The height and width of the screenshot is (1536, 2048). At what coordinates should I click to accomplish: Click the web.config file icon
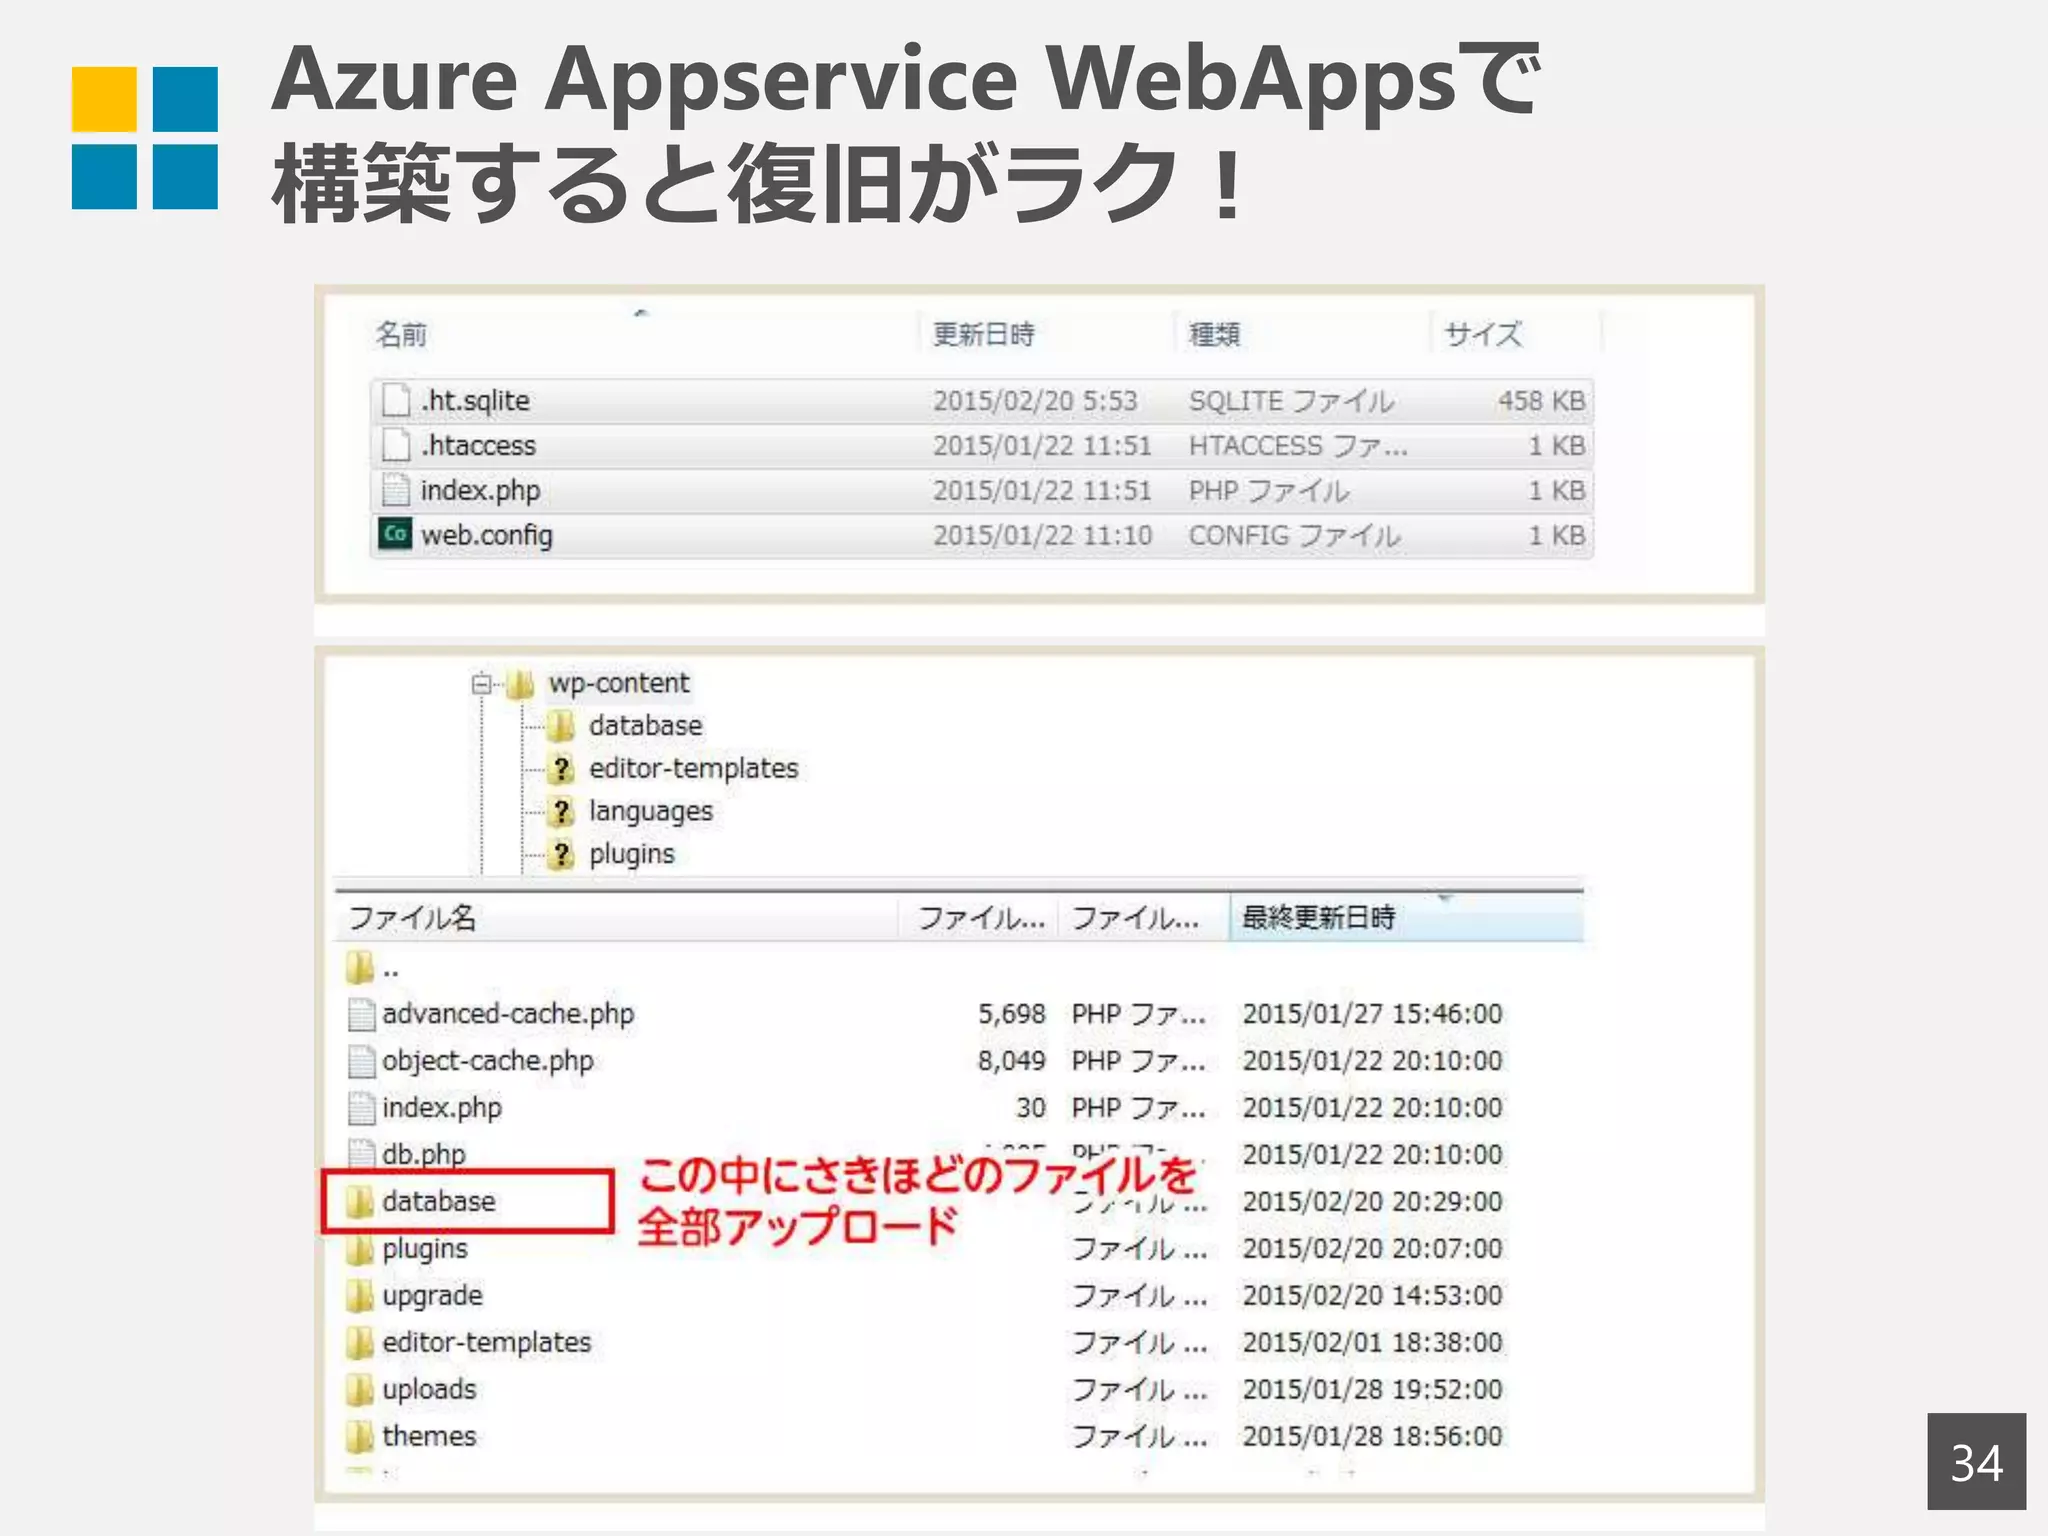click(396, 534)
